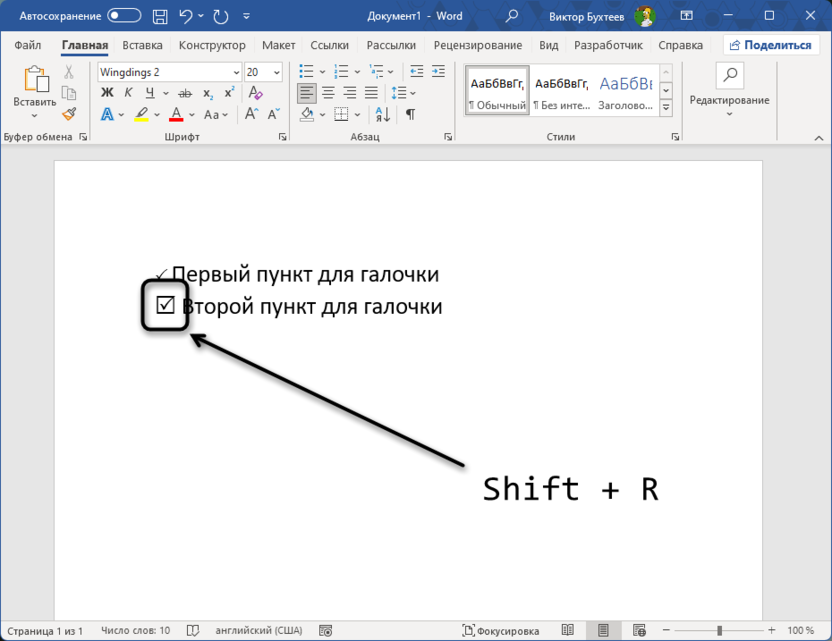Image resolution: width=832 pixels, height=641 pixels.
Task: Select the Обычный style thumbnail
Action: tap(497, 91)
